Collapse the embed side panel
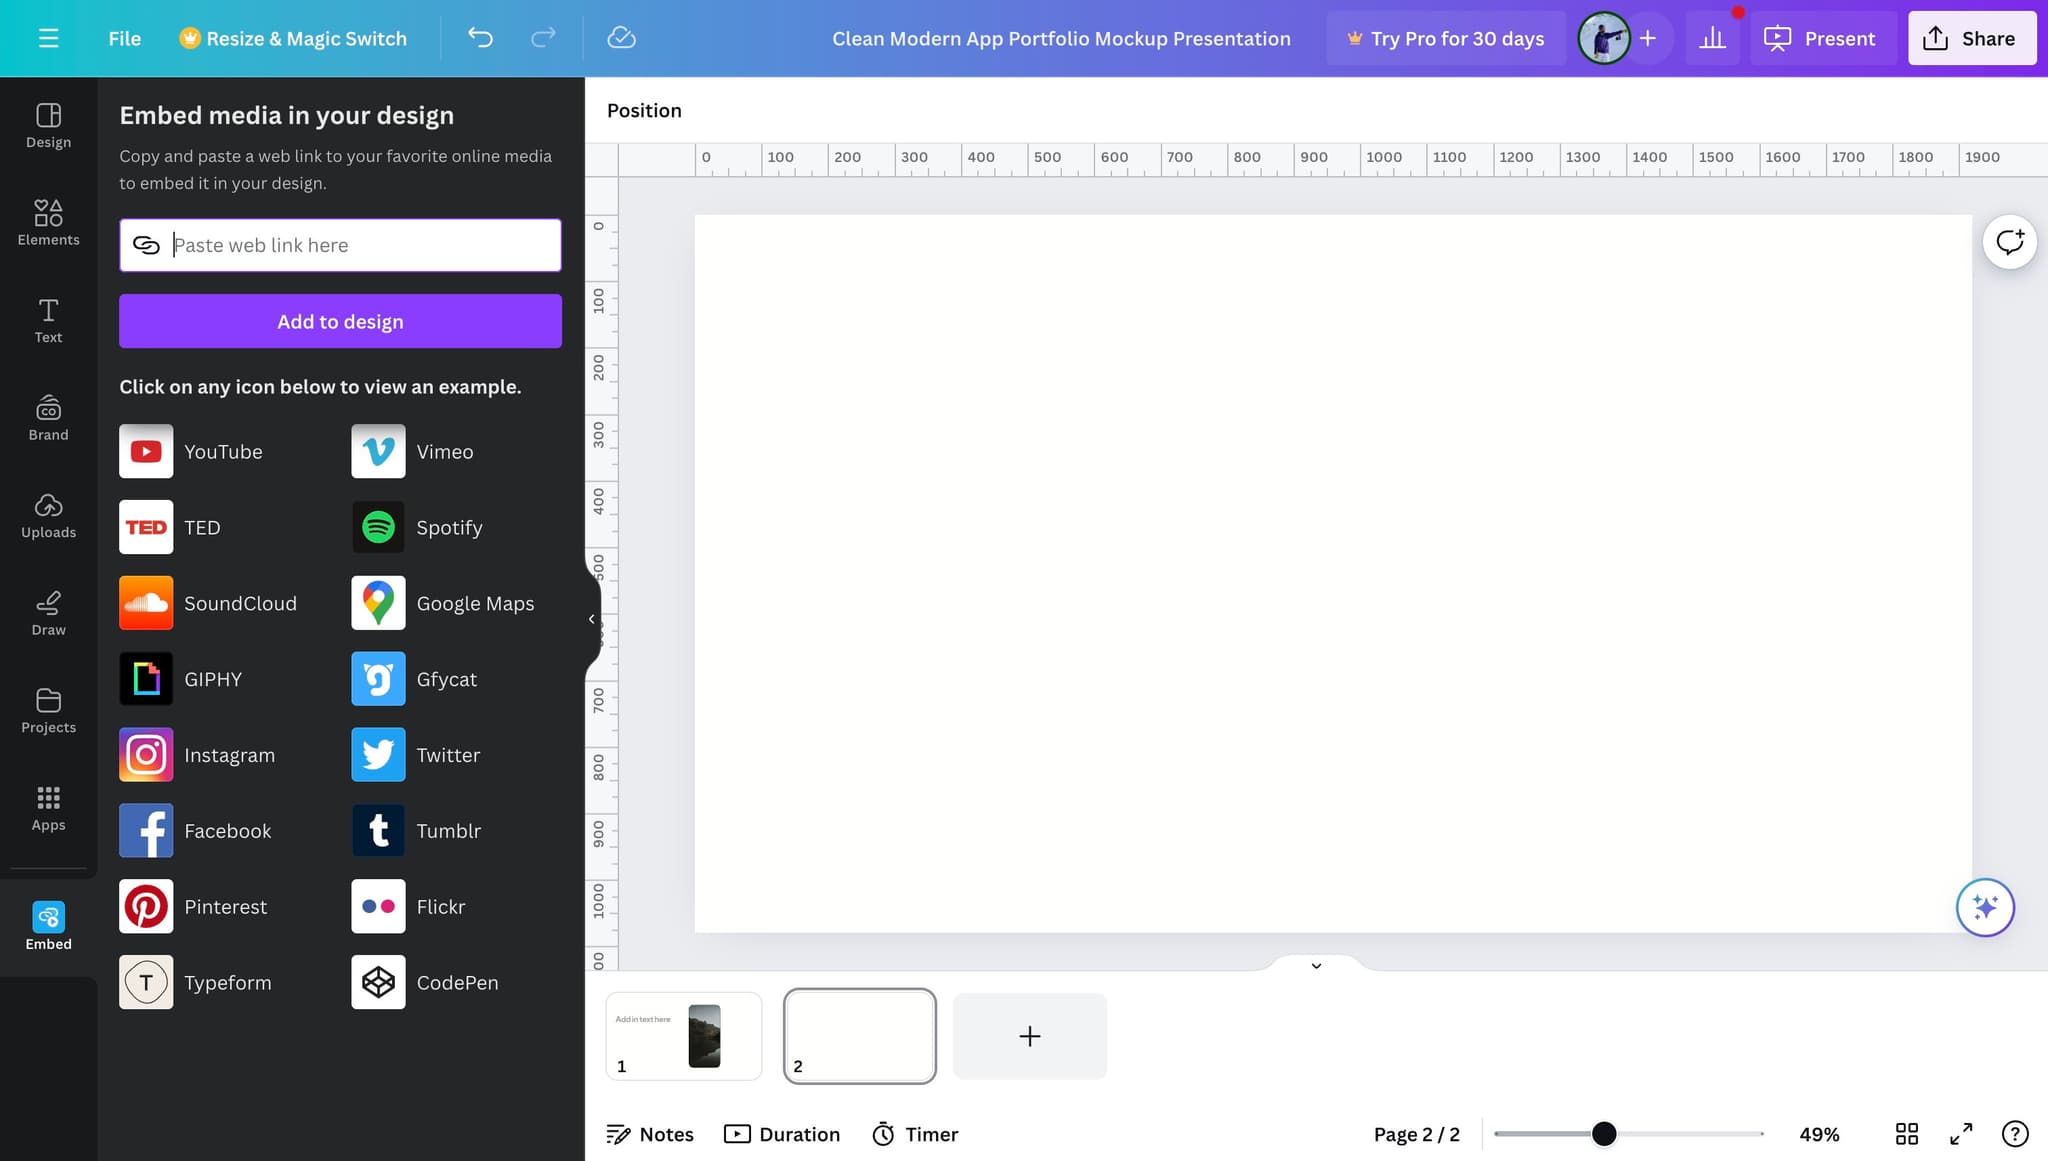Image resolution: width=2048 pixels, height=1161 pixels. [592, 619]
